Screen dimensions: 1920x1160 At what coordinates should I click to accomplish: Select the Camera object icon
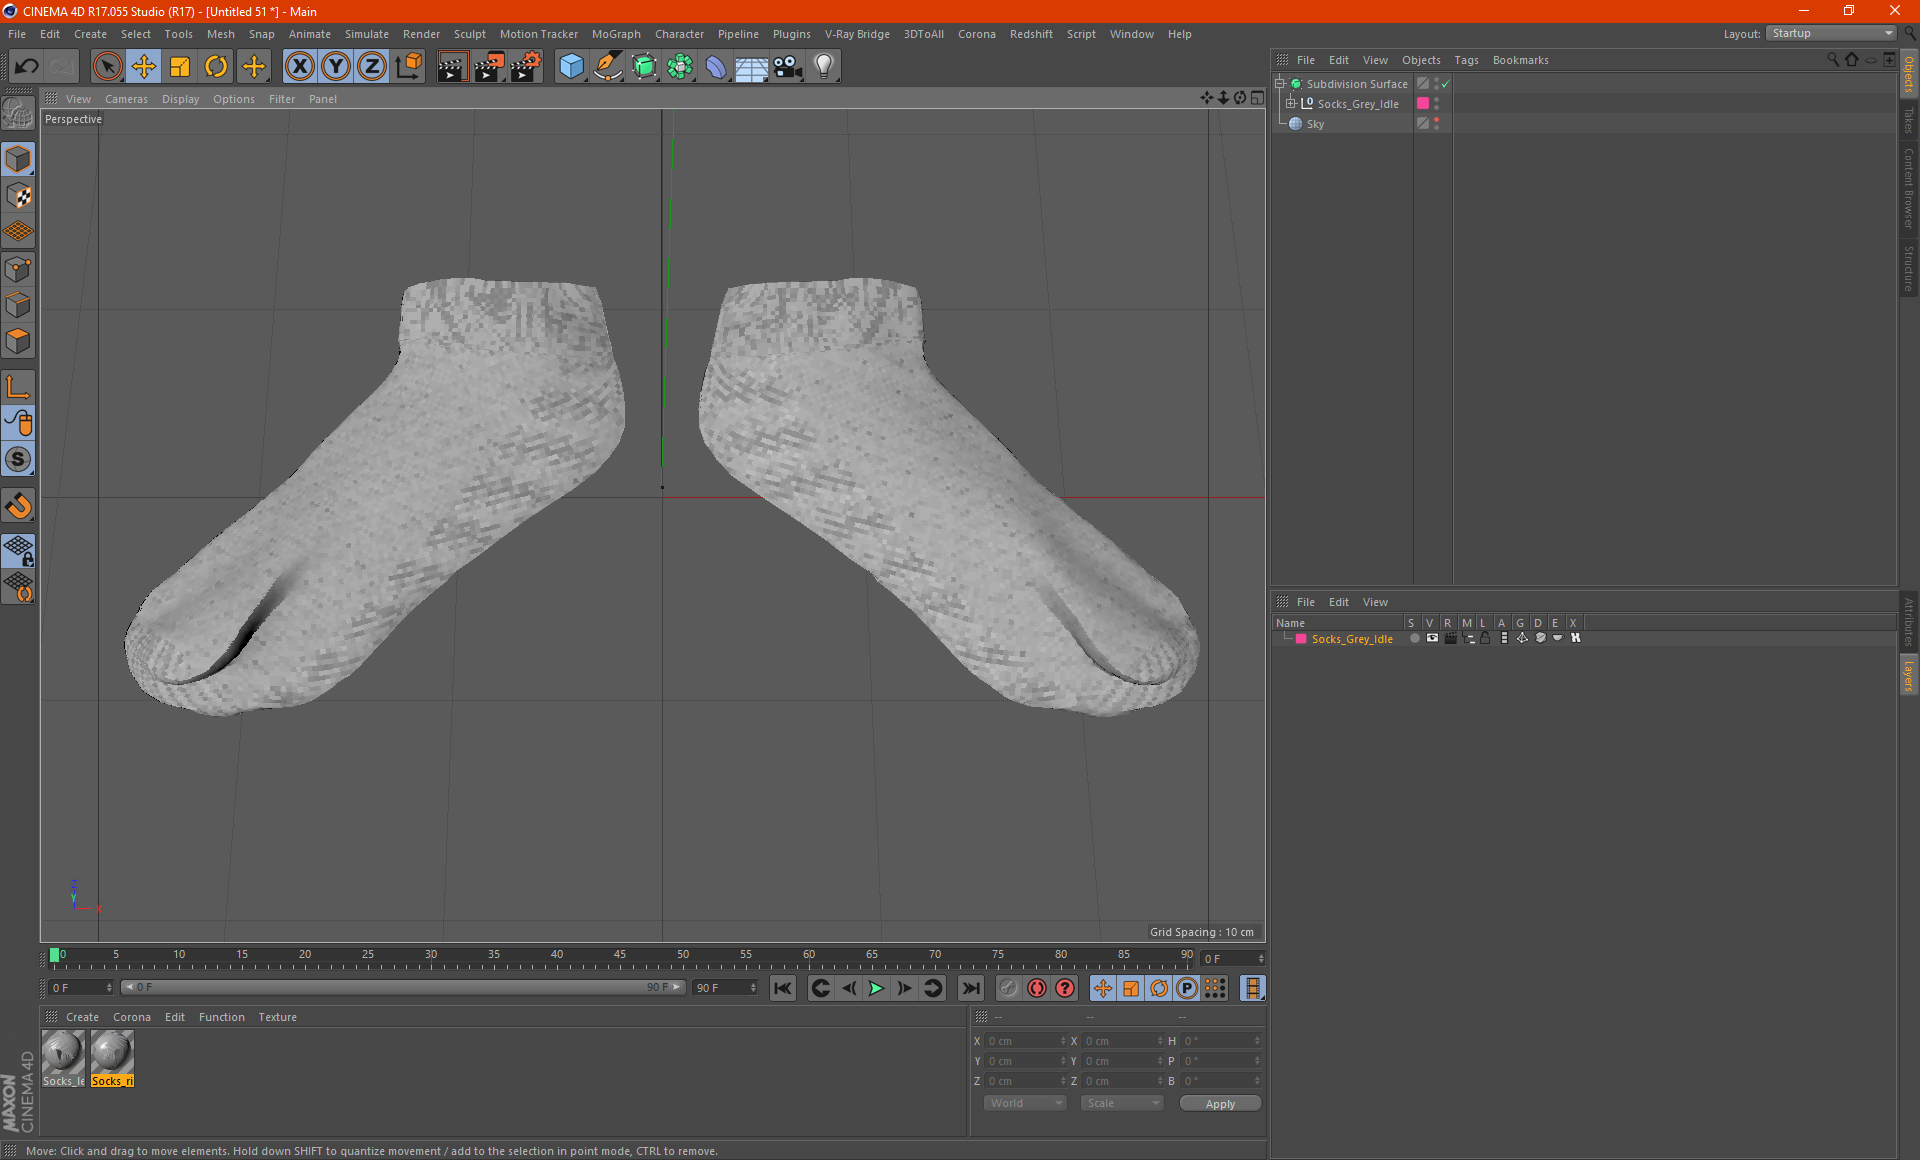click(x=787, y=67)
